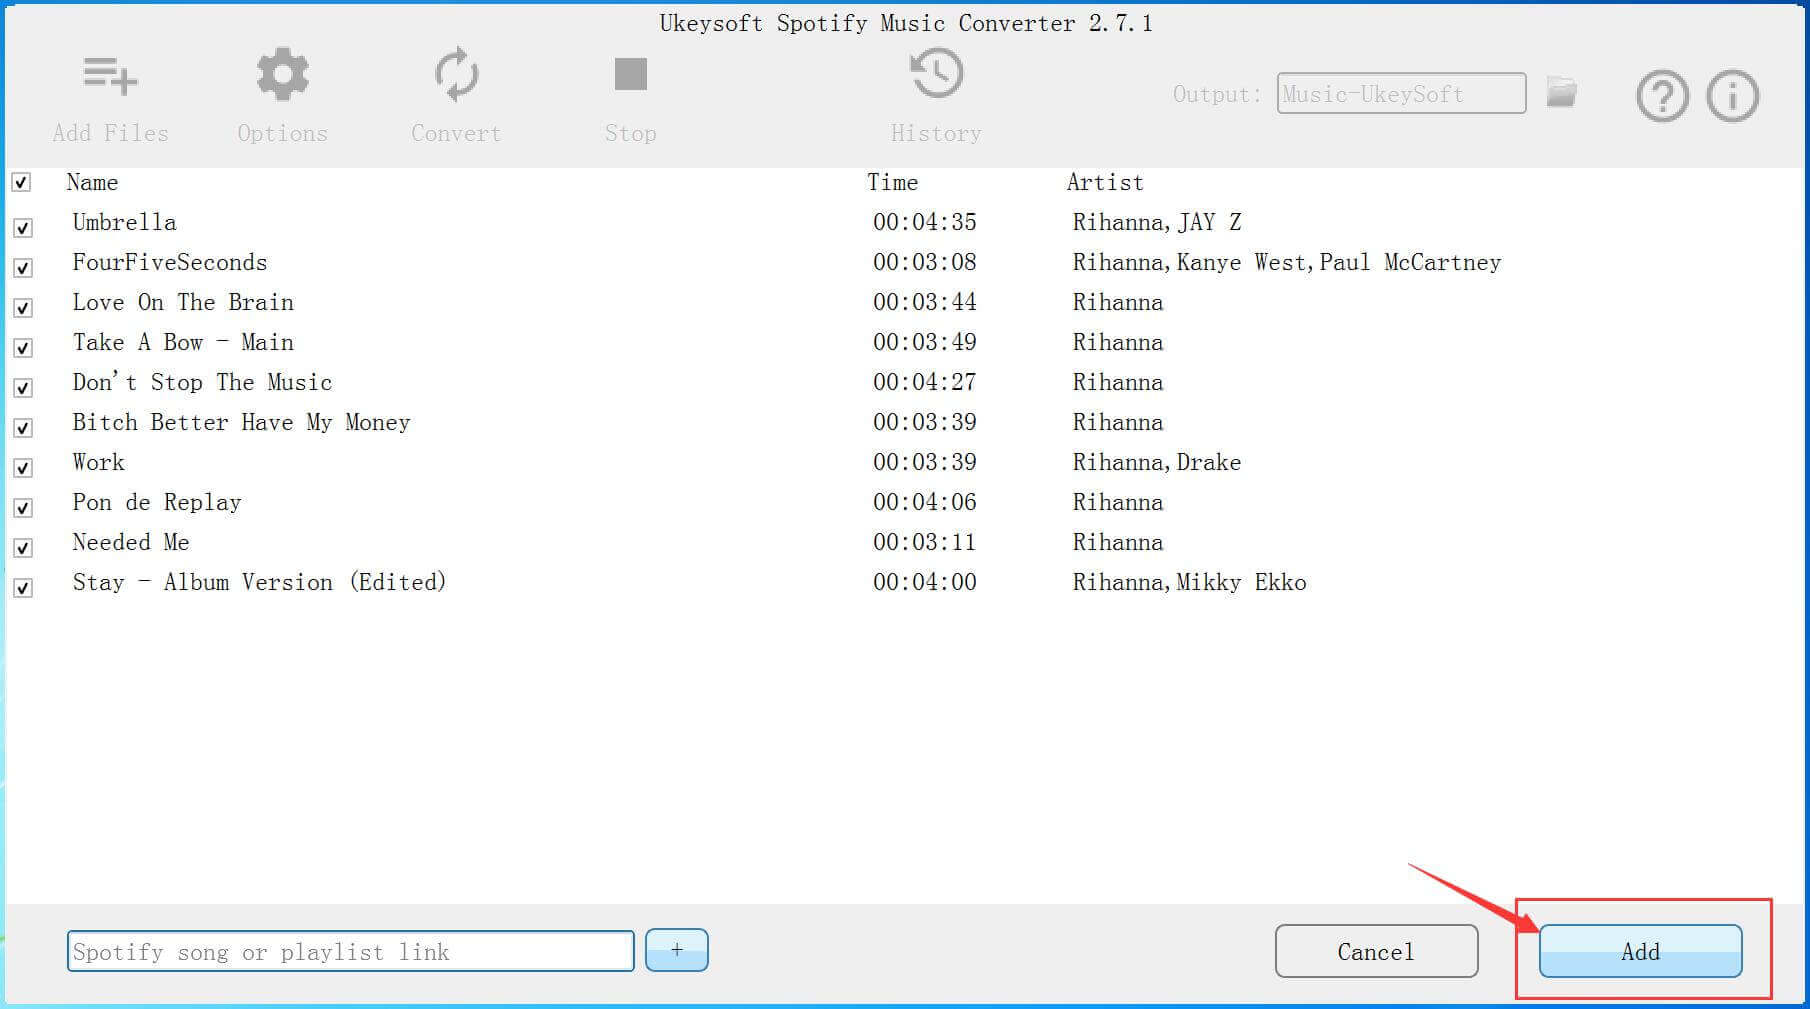Start conversion with the Convert icon
Image resolution: width=1810 pixels, height=1009 pixels.
tap(456, 75)
